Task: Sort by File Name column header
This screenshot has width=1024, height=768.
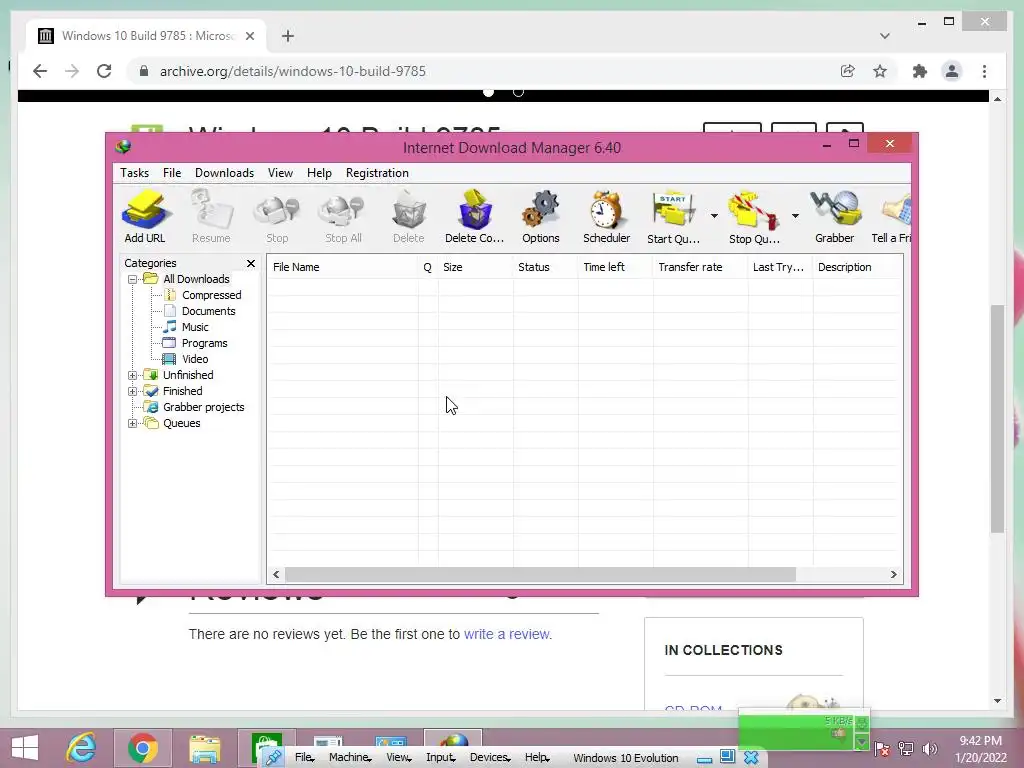Action: click(343, 267)
